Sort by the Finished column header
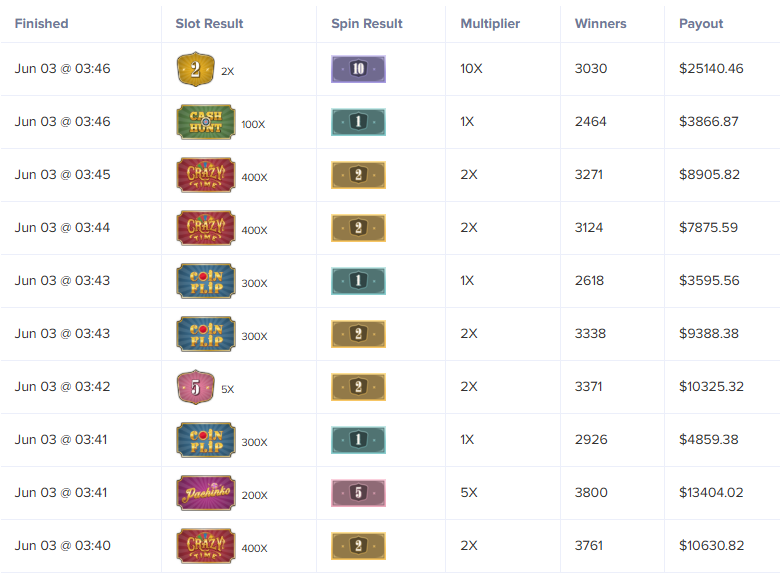This screenshot has height=573, width=780. pos(41,23)
